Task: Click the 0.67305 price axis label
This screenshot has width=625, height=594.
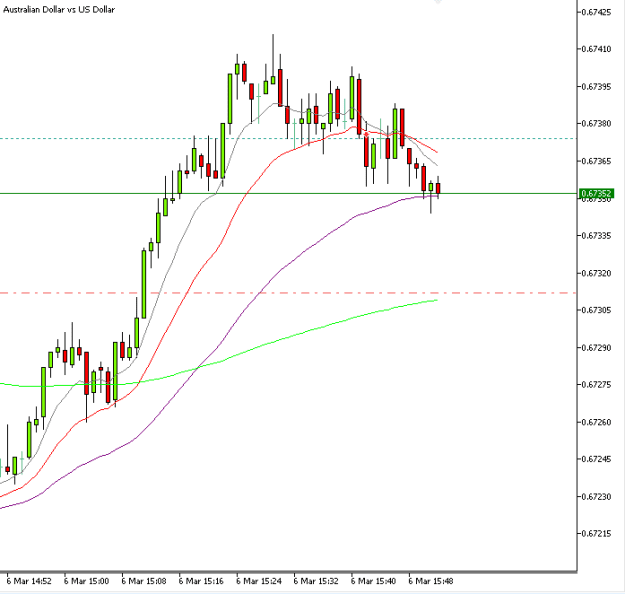Action: coord(596,310)
